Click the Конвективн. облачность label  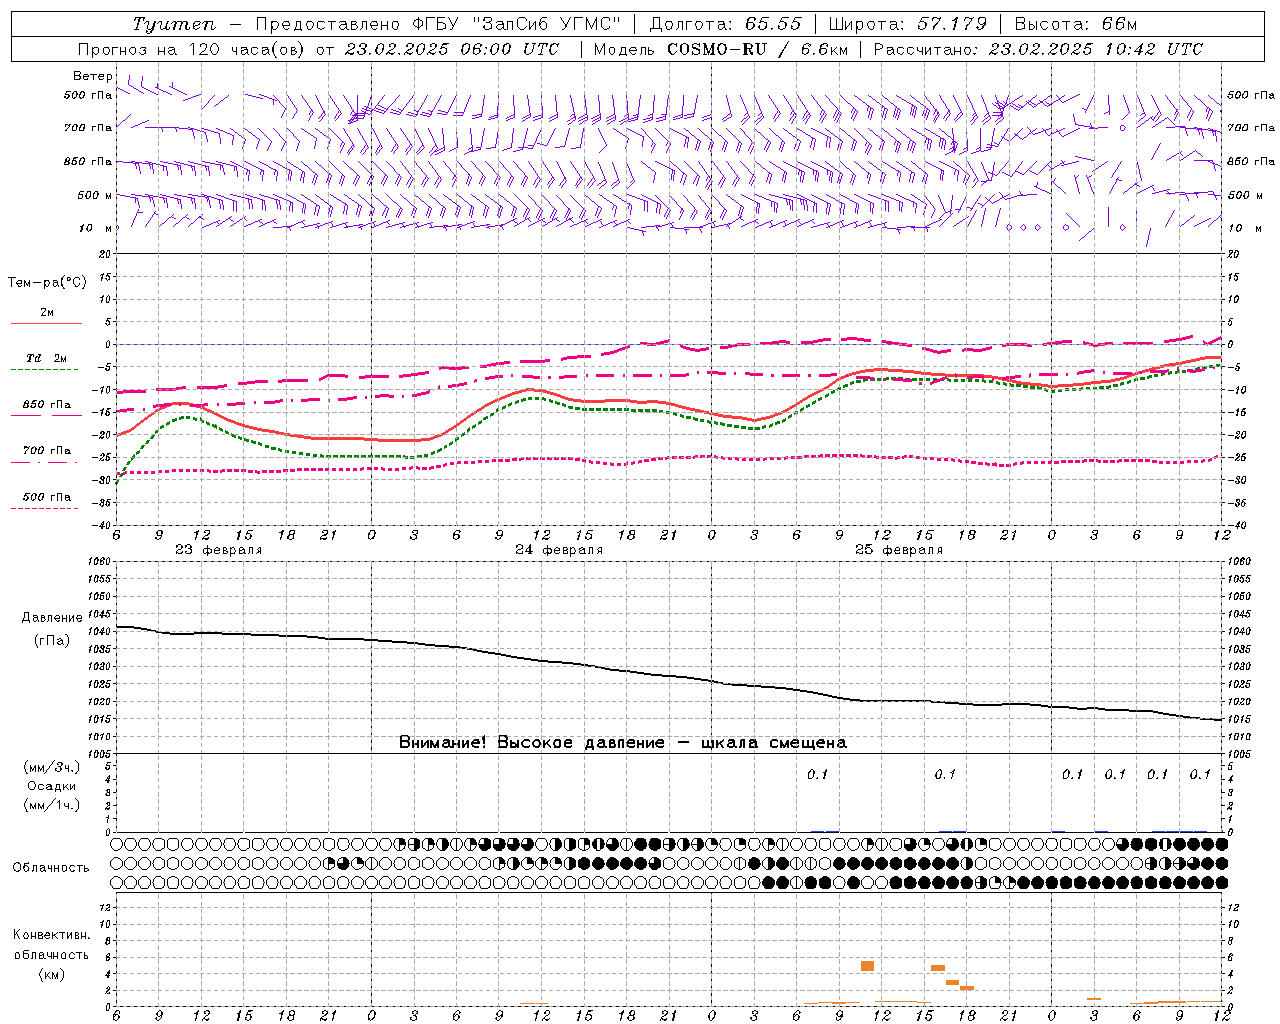(51, 944)
